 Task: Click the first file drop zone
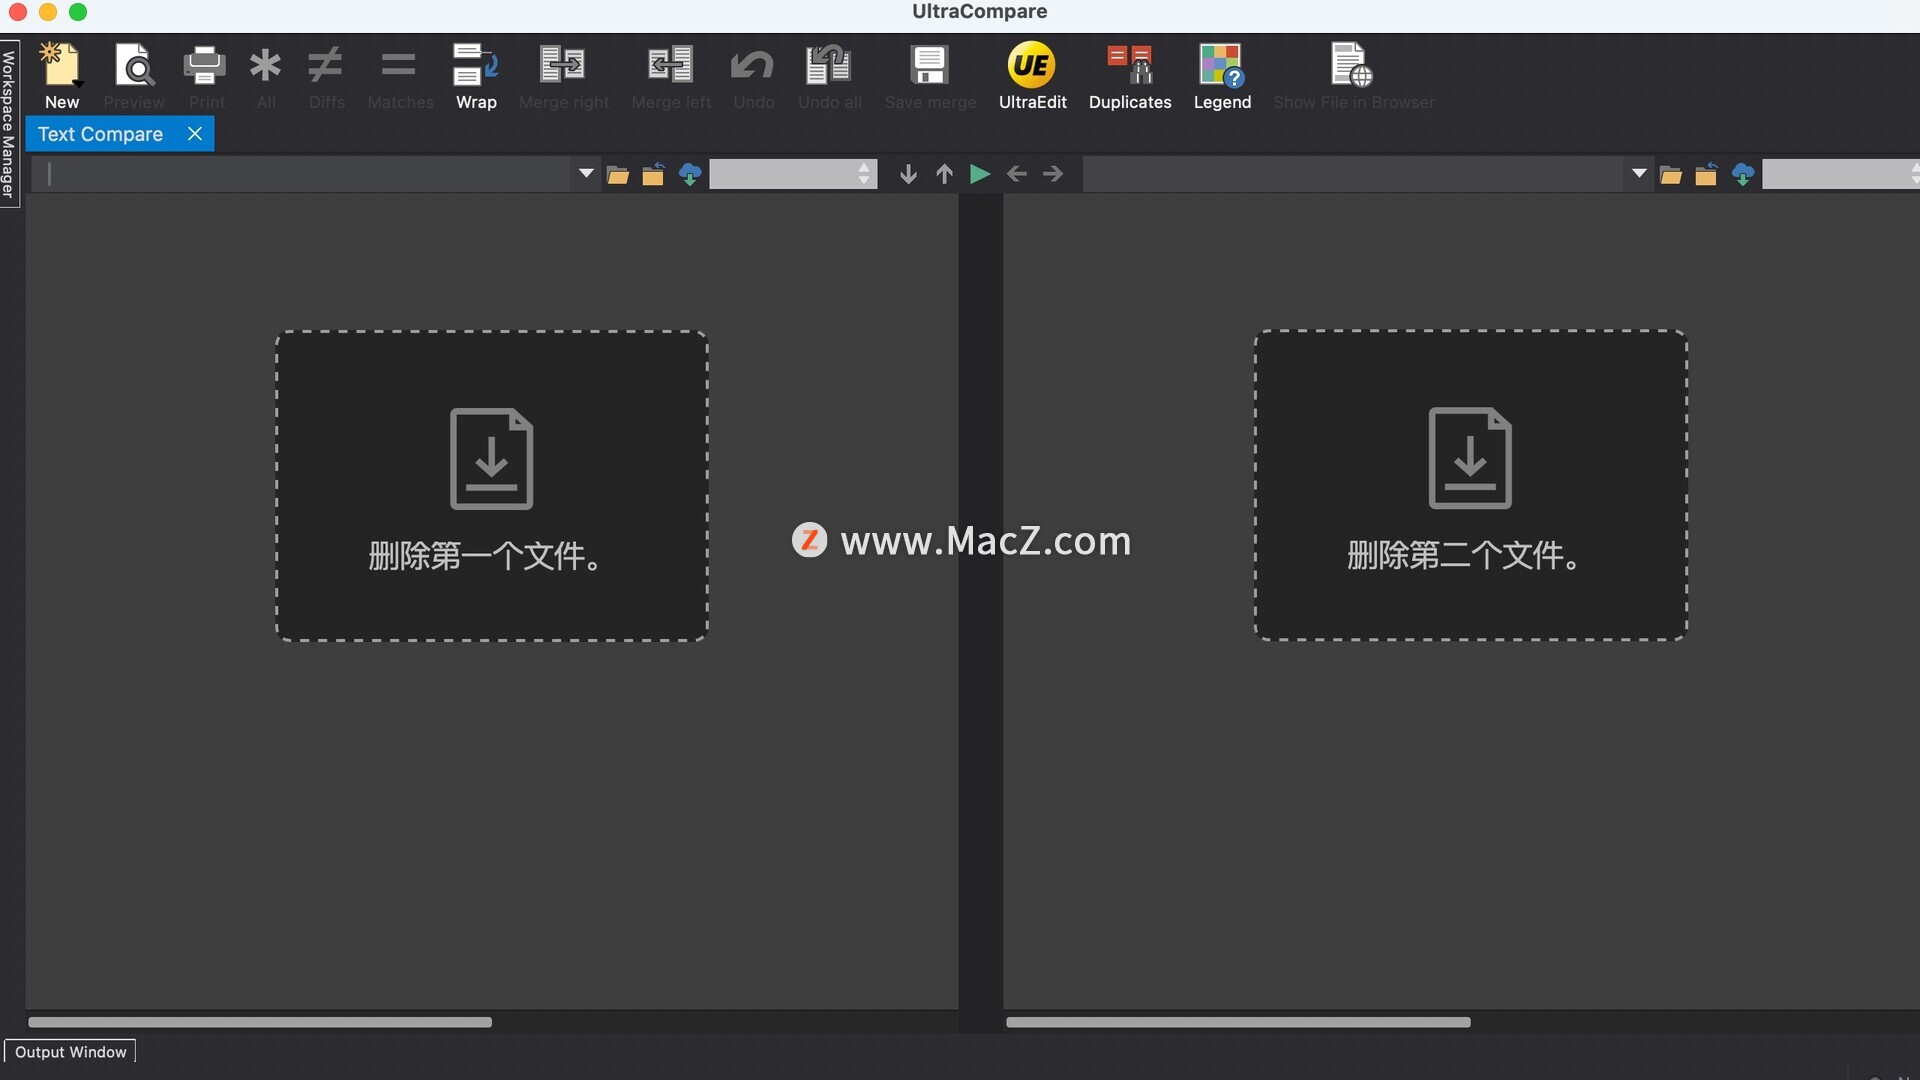491,486
